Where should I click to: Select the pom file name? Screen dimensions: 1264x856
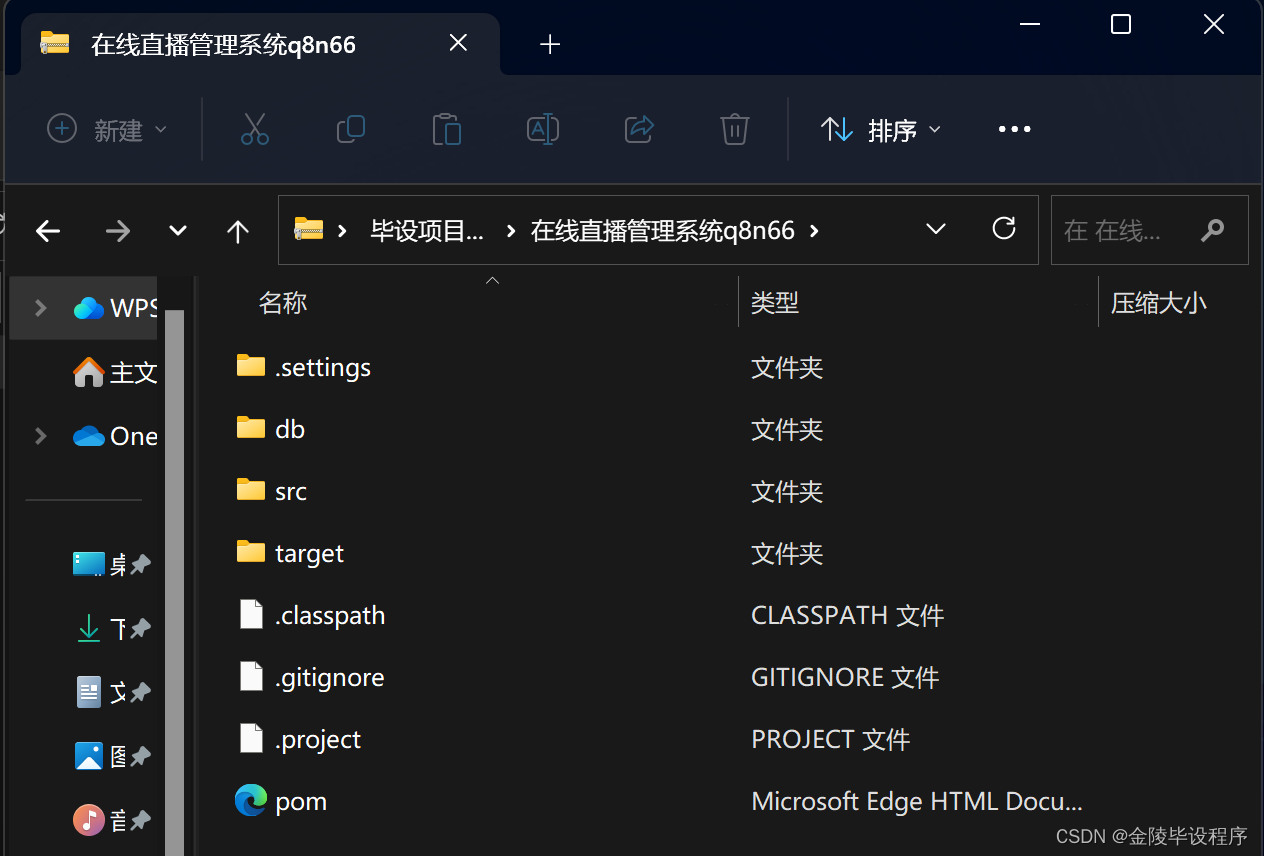(301, 801)
